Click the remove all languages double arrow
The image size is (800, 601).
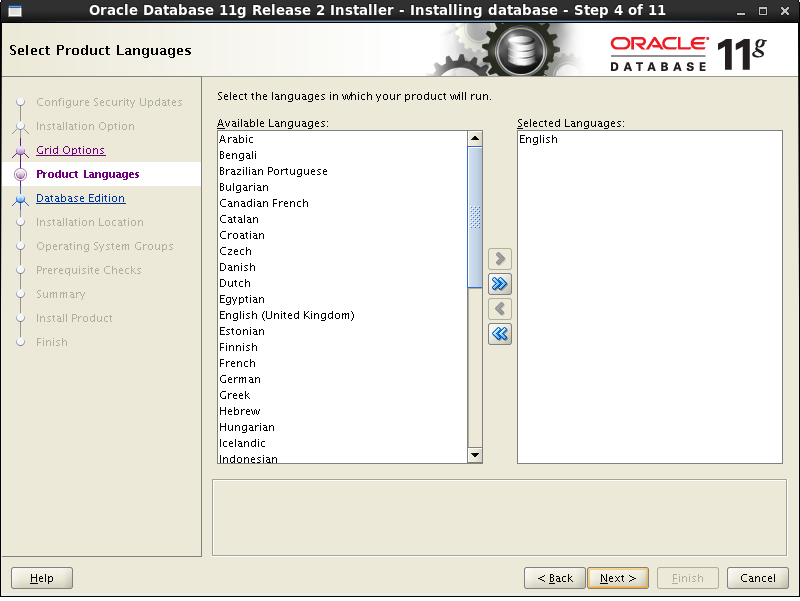tap(499, 334)
